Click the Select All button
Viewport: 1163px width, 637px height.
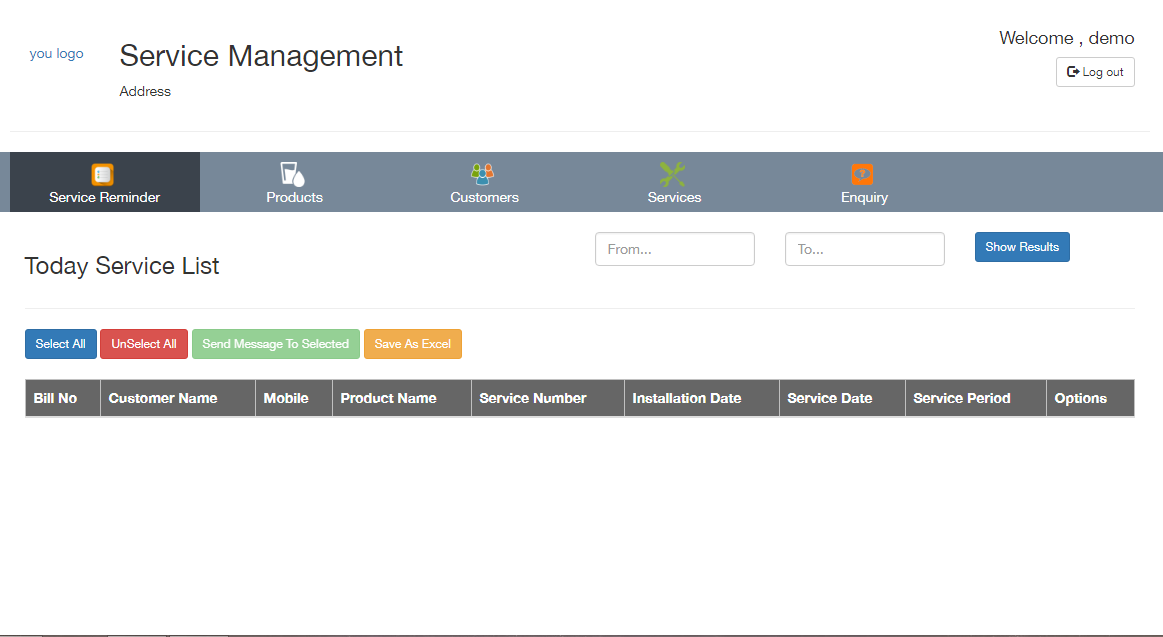pyautogui.click(x=61, y=344)
